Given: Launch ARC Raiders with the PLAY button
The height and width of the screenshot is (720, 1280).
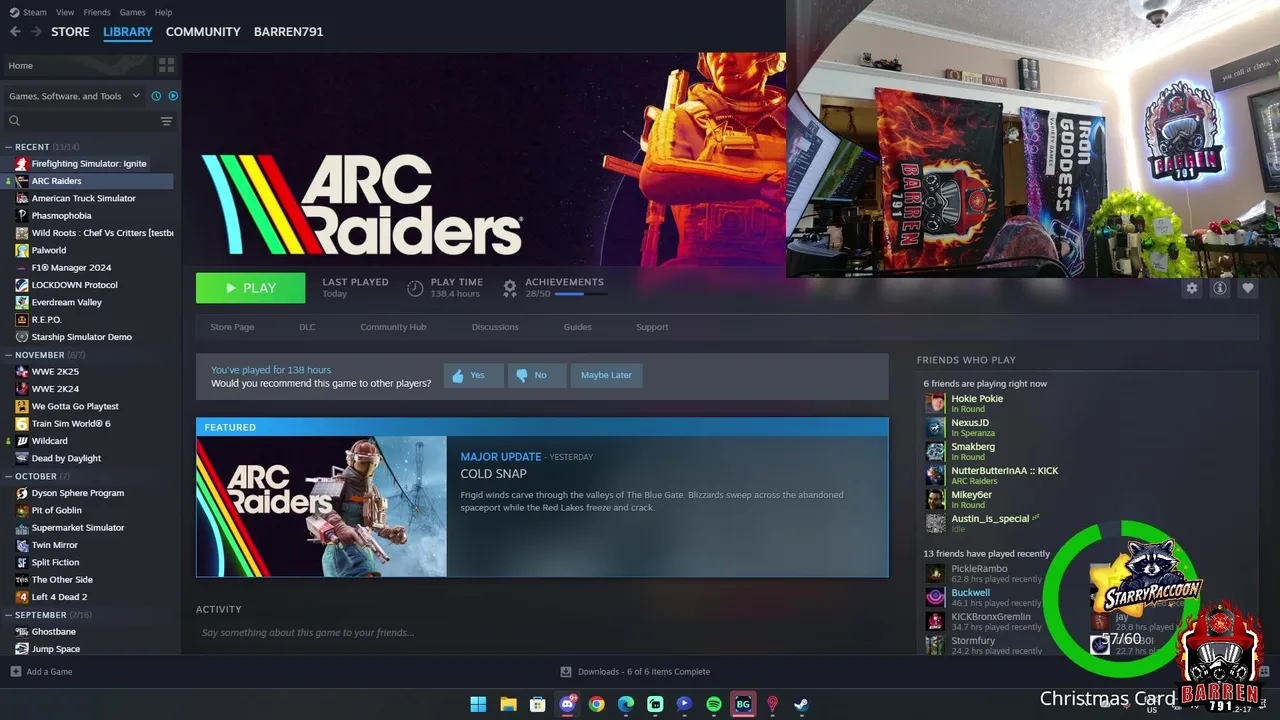Looking at the screenshot, I should [x=250, y=288].
